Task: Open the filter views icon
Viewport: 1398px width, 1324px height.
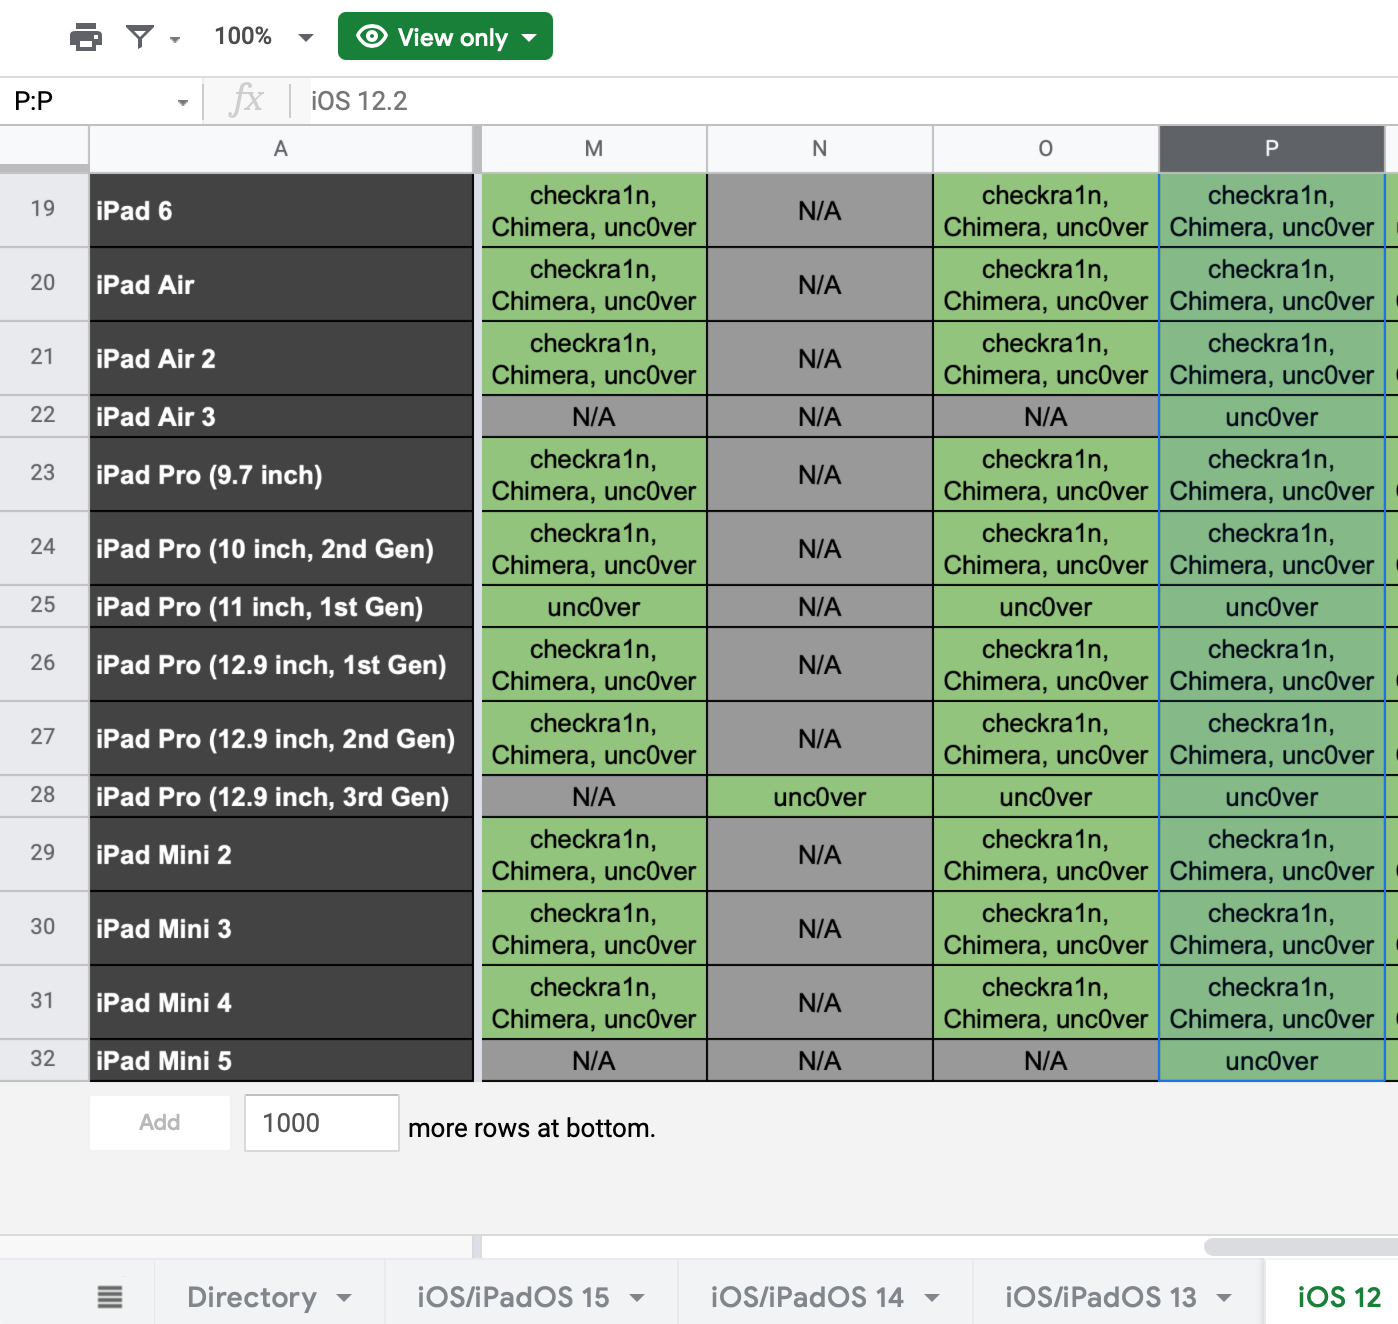Action: coord(140,37)
